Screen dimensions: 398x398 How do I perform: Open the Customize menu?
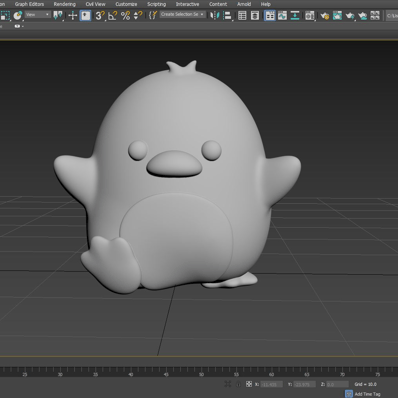coord(126,4)
